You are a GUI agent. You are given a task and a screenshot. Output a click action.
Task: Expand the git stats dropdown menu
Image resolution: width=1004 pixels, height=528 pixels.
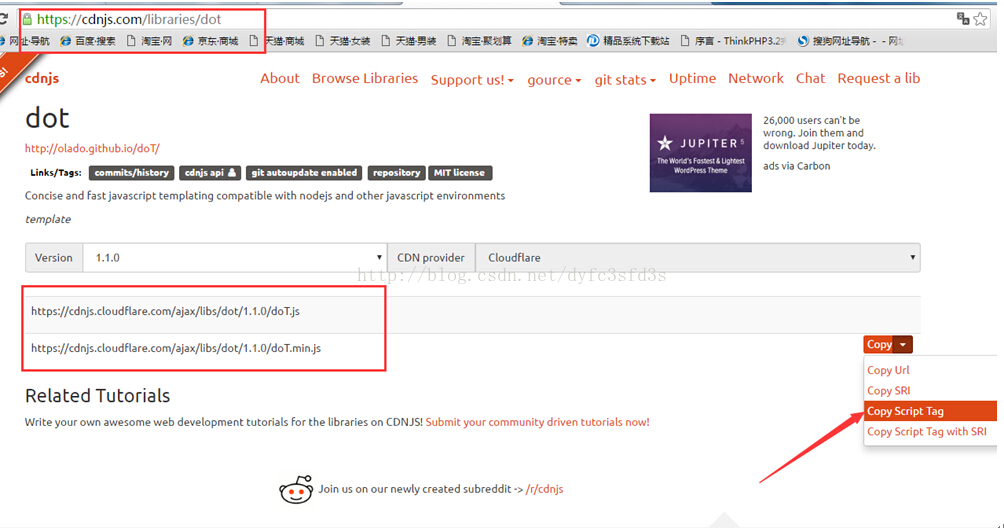(x=625, y=79)
